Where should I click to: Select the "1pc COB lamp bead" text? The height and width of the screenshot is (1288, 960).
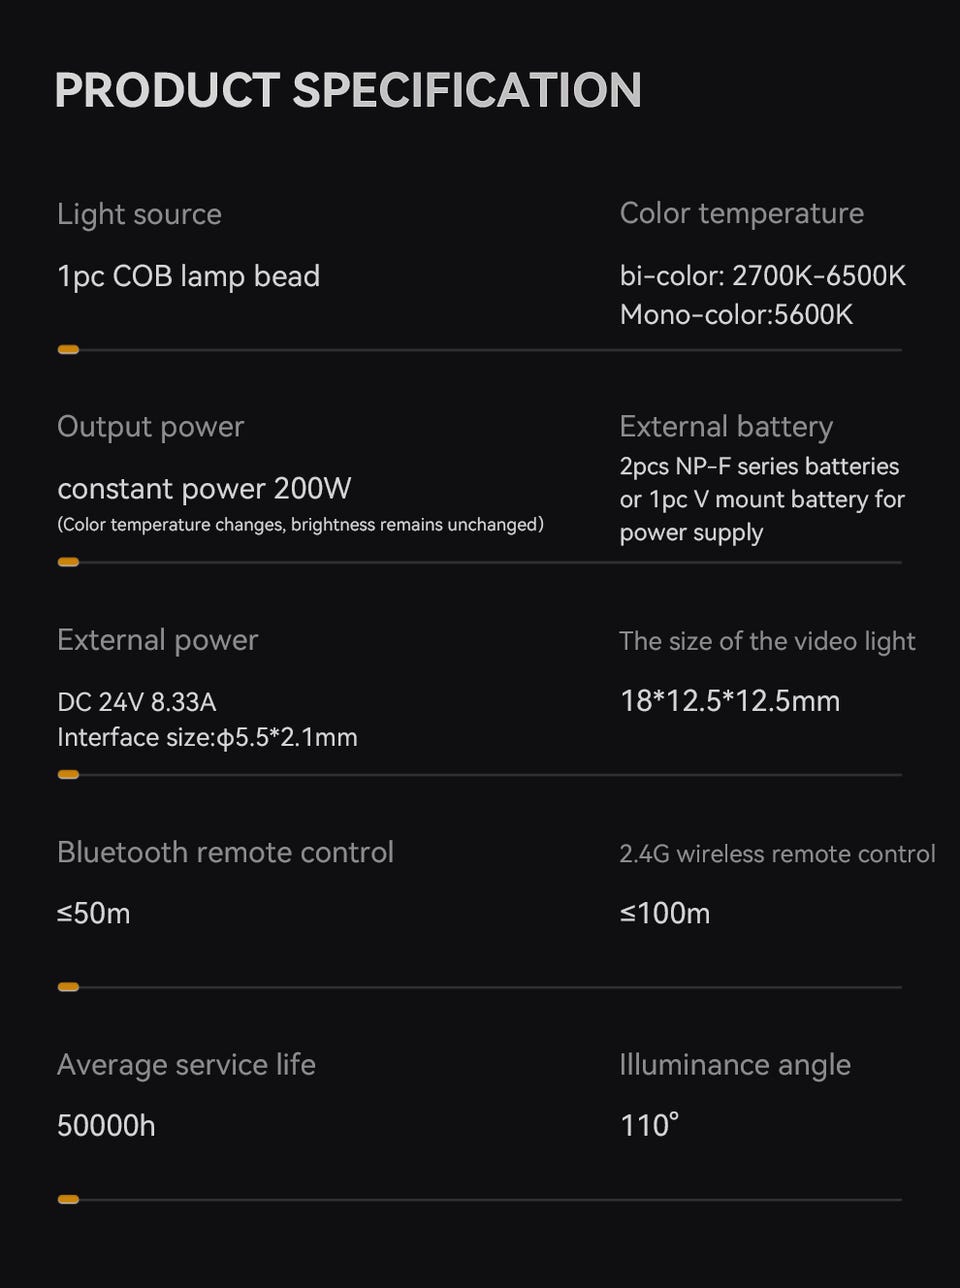(x=188, y=276)
